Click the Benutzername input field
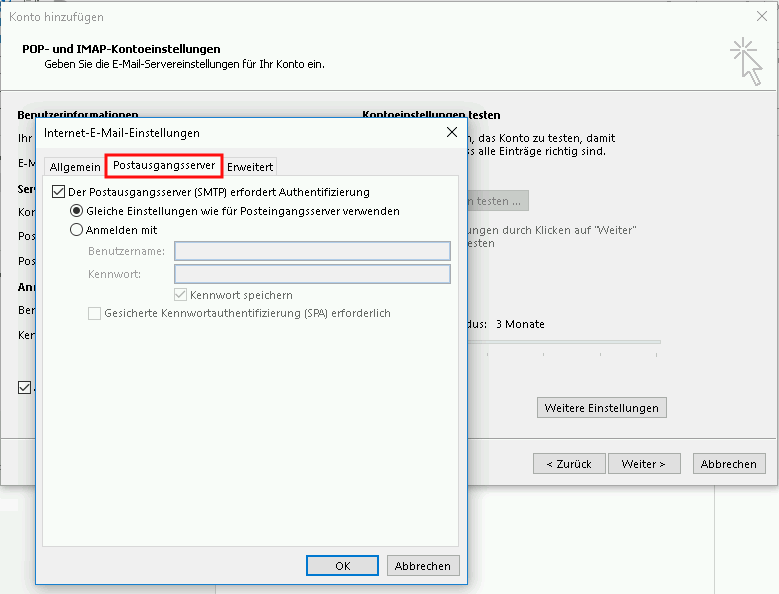Image resolution: width=779 pixels, height=594 pixels. pos(312,251)
